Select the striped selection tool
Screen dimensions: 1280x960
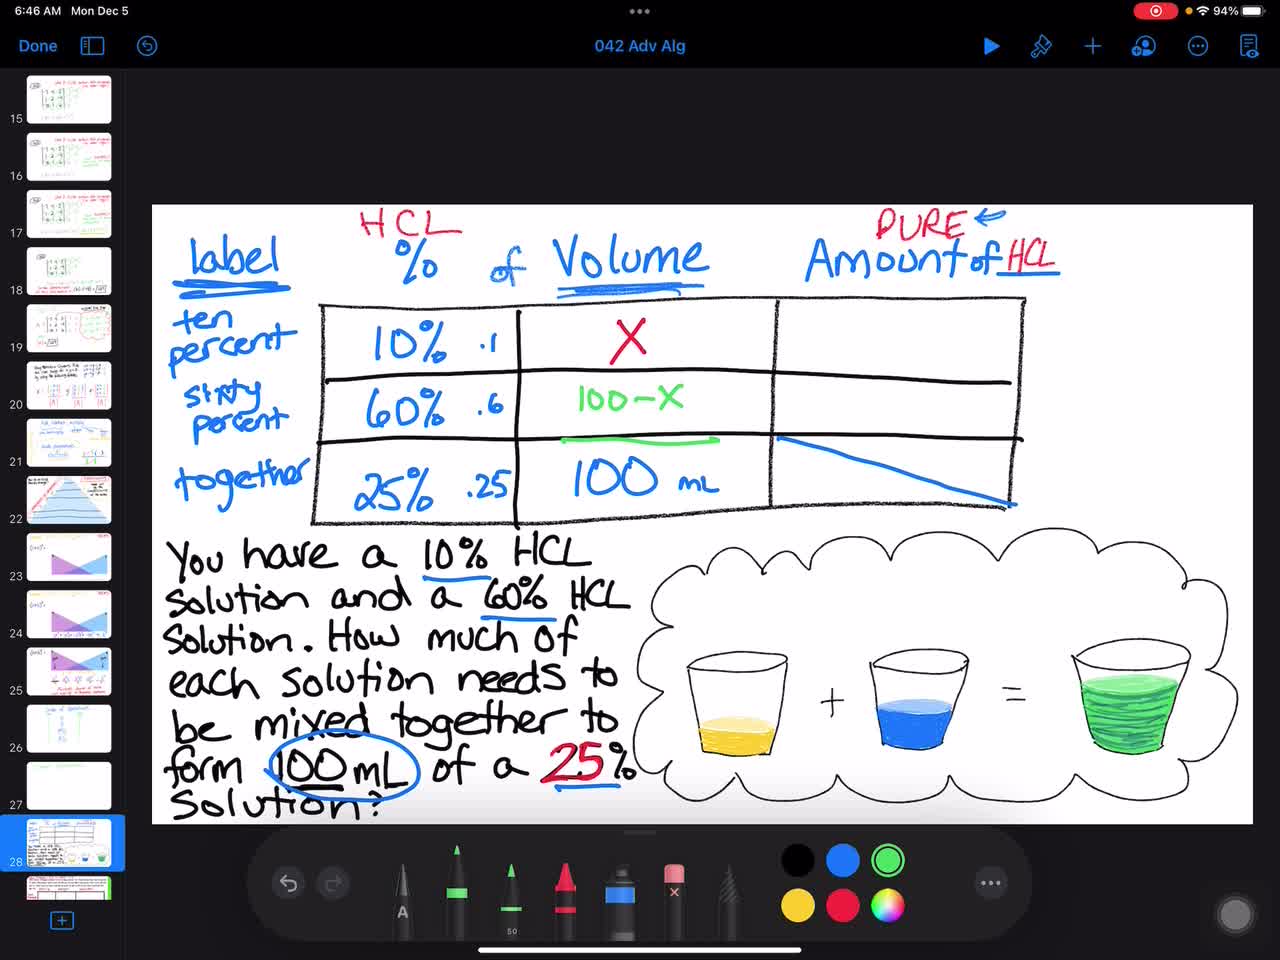coord(728,903)
